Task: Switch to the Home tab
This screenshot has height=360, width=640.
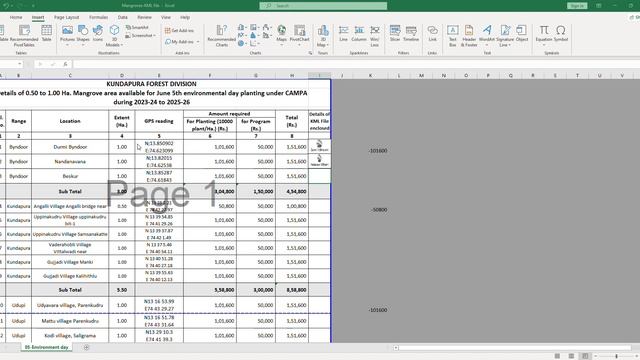Action: 16,17
